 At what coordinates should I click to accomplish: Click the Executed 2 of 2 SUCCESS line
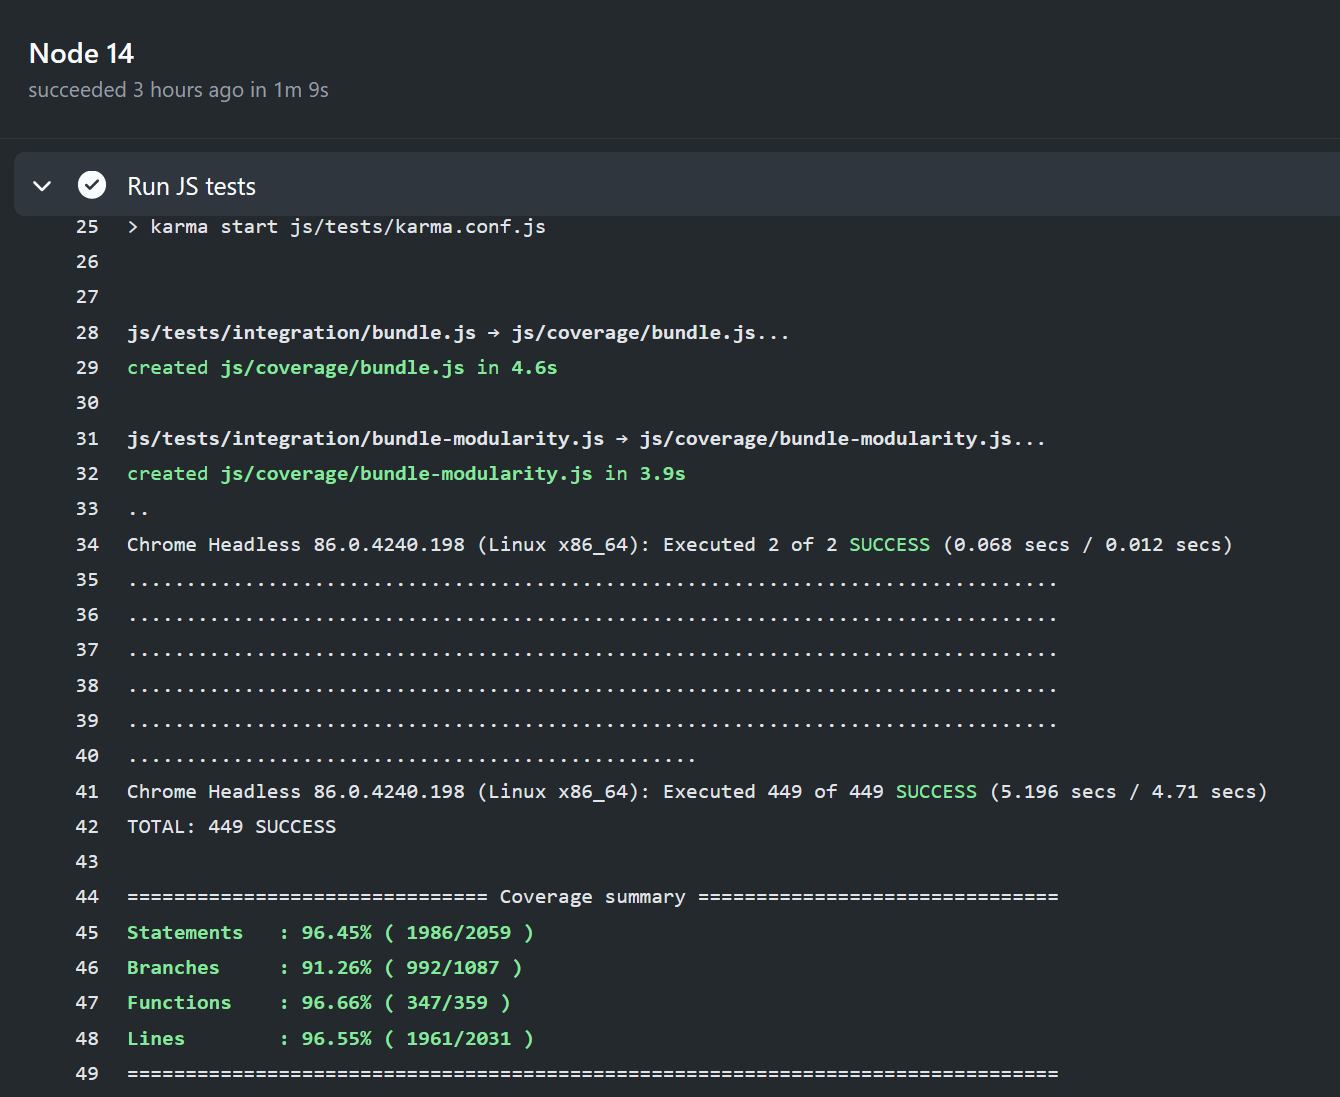tap(680, 545)
